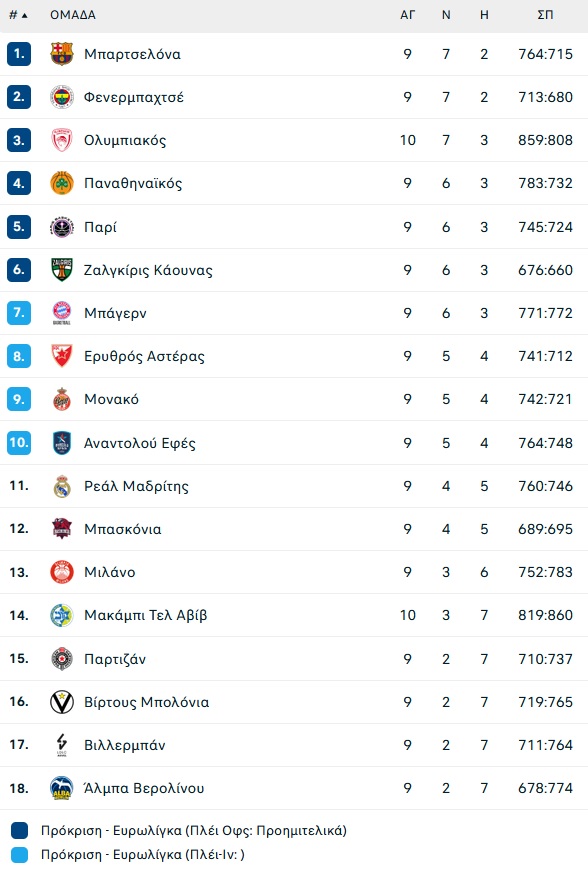This screenshot has width=588, height=878.
Task: Select the Real Madrid crest icon
Action: (62, 486)
